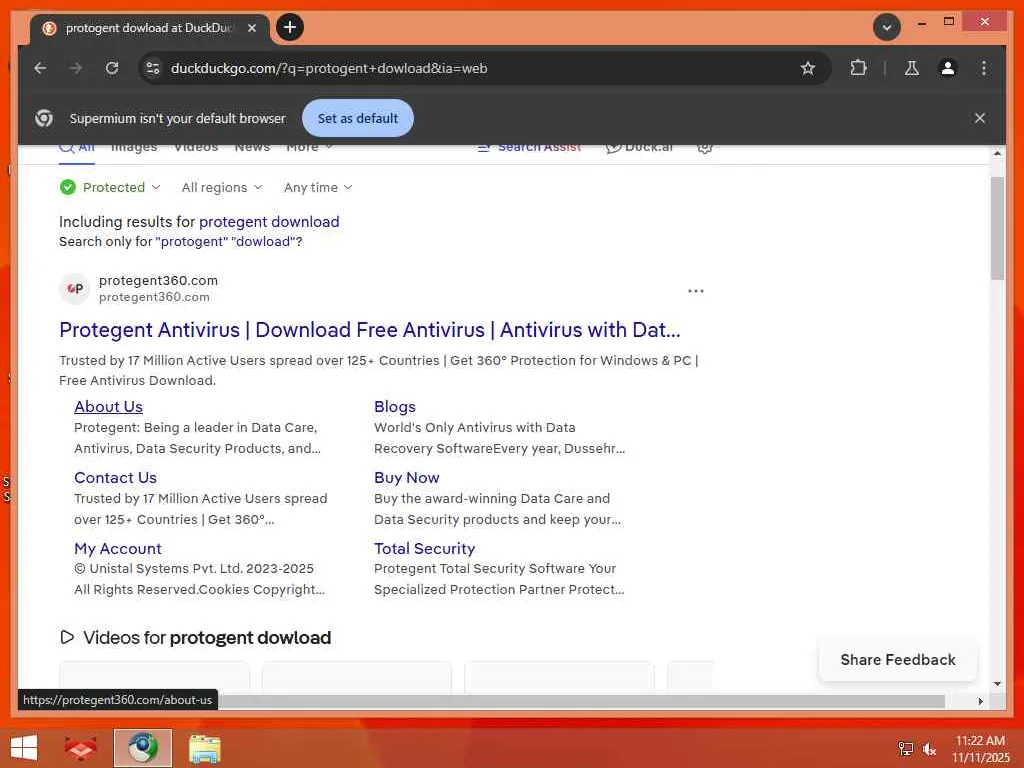Click the network tray icon
The width and height of the screenshot is (1024, 768).
coord(906,748)
